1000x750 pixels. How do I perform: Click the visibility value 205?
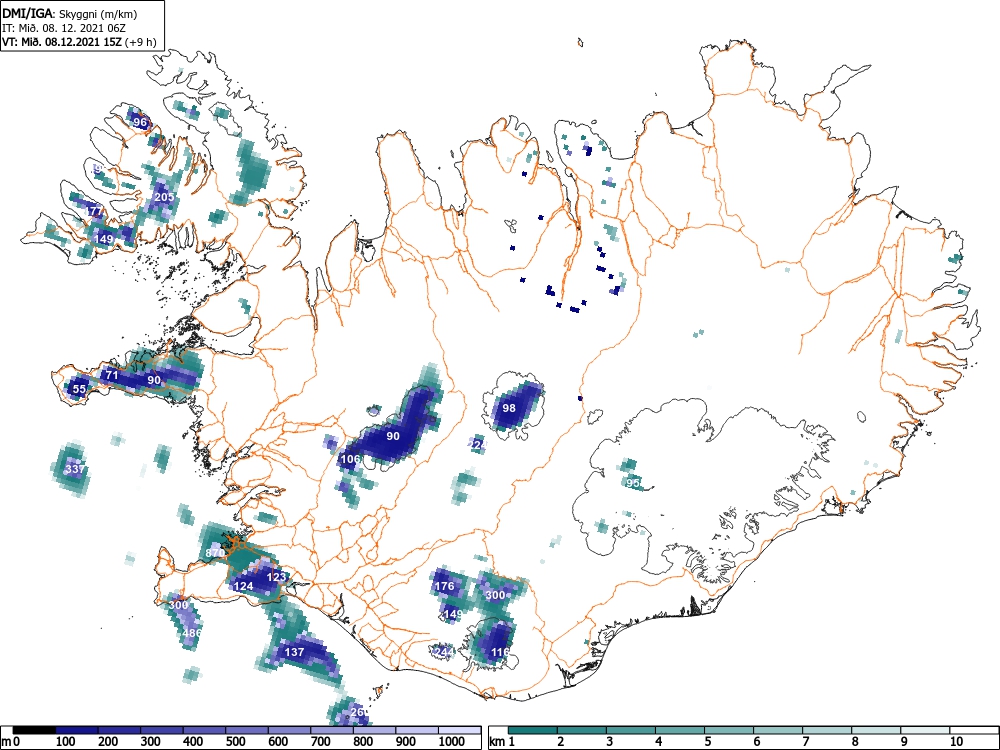tap(165, 196)
